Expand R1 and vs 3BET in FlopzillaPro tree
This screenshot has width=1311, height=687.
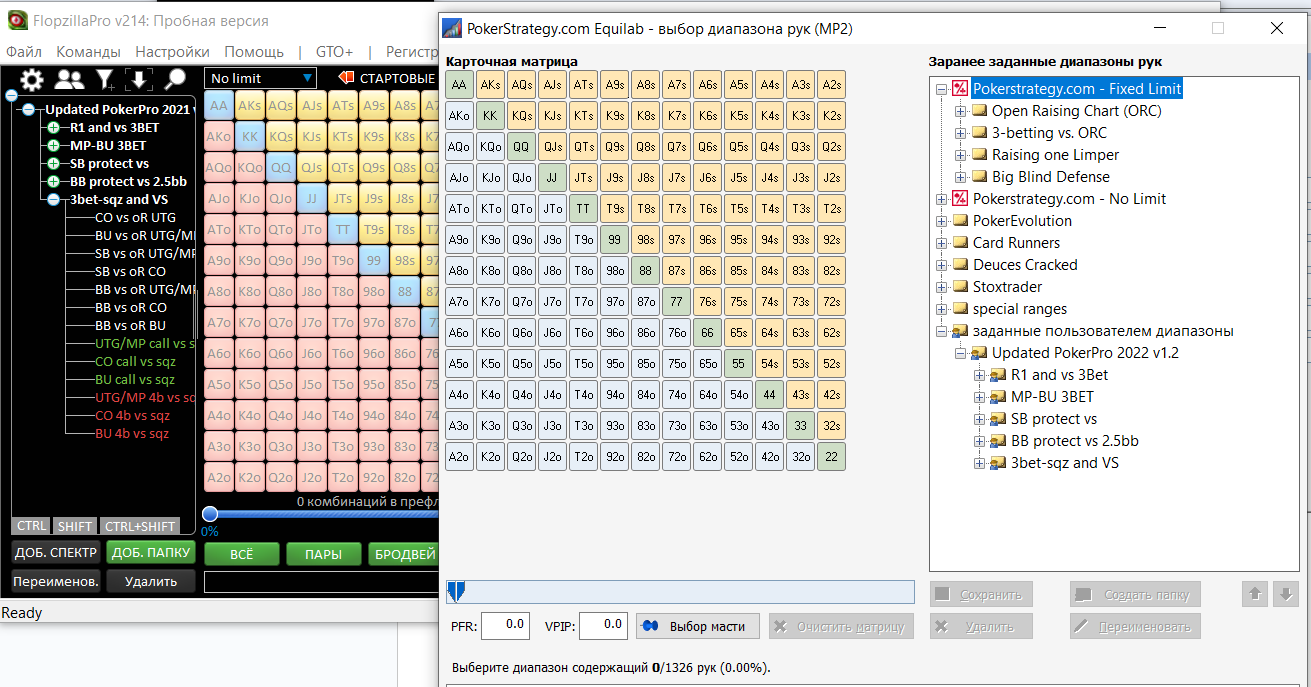(52, 128)
